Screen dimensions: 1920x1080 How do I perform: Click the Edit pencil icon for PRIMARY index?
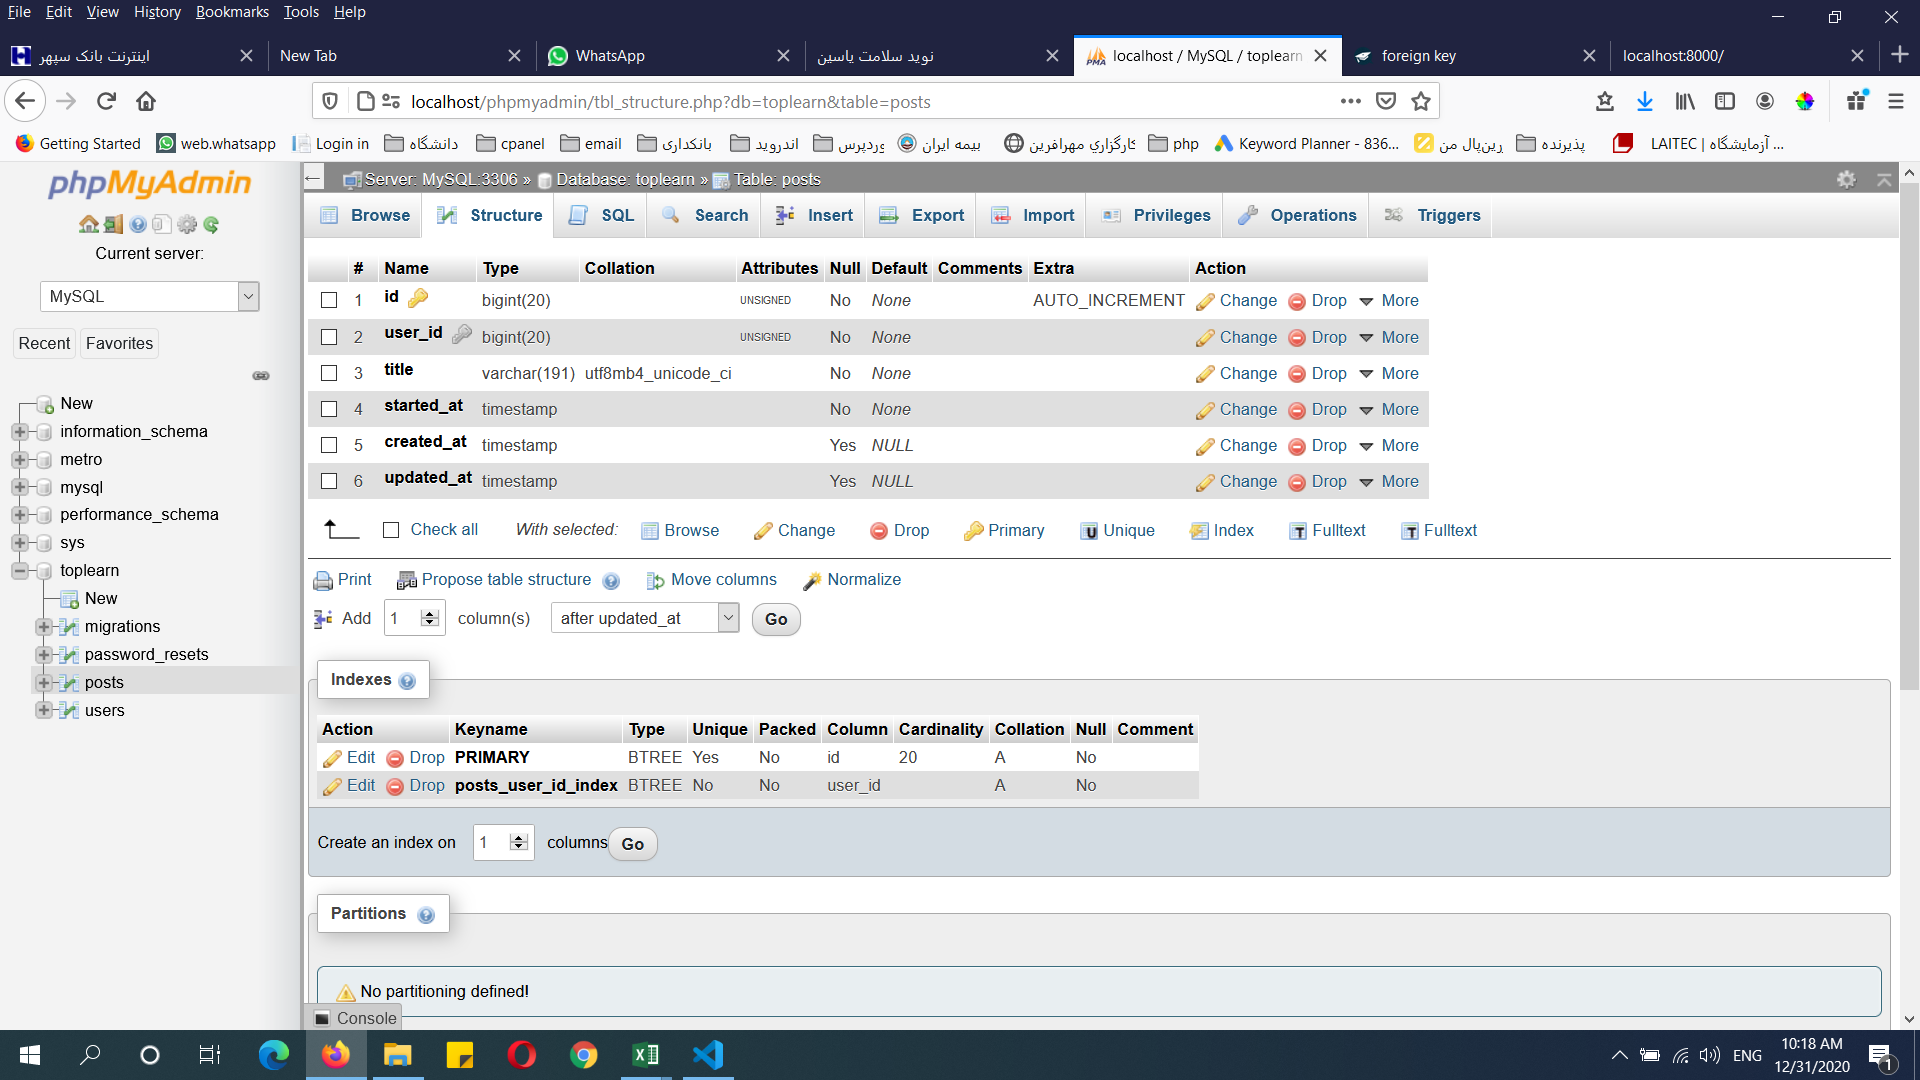click(x=332, y=758)
